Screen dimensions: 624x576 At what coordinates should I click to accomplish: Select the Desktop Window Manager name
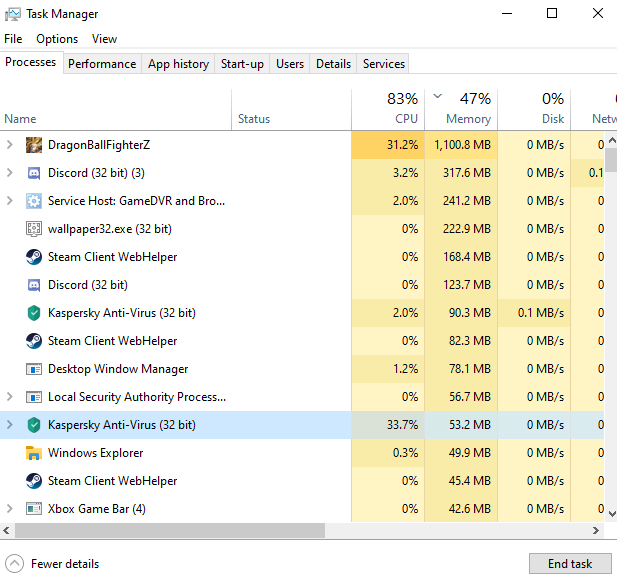pyautogui.click(x=118, y=369)
